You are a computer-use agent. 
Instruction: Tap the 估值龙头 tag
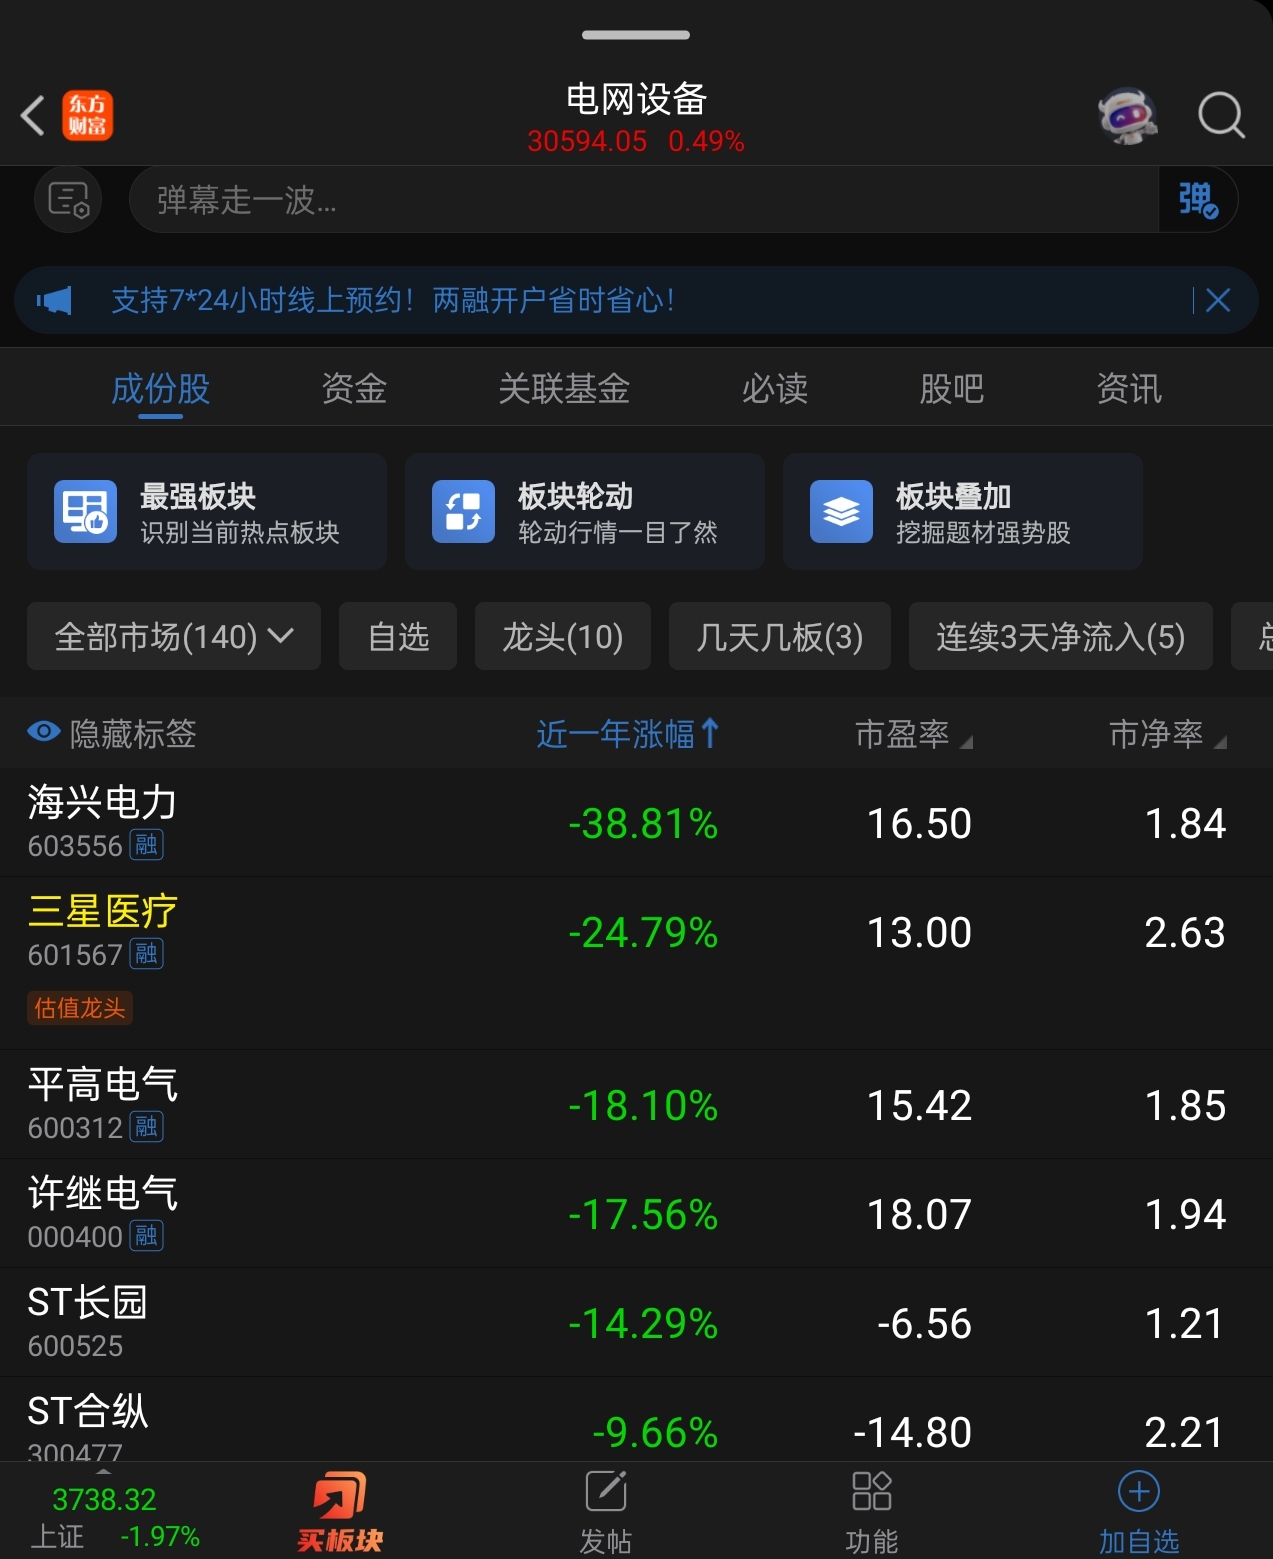80,1008
